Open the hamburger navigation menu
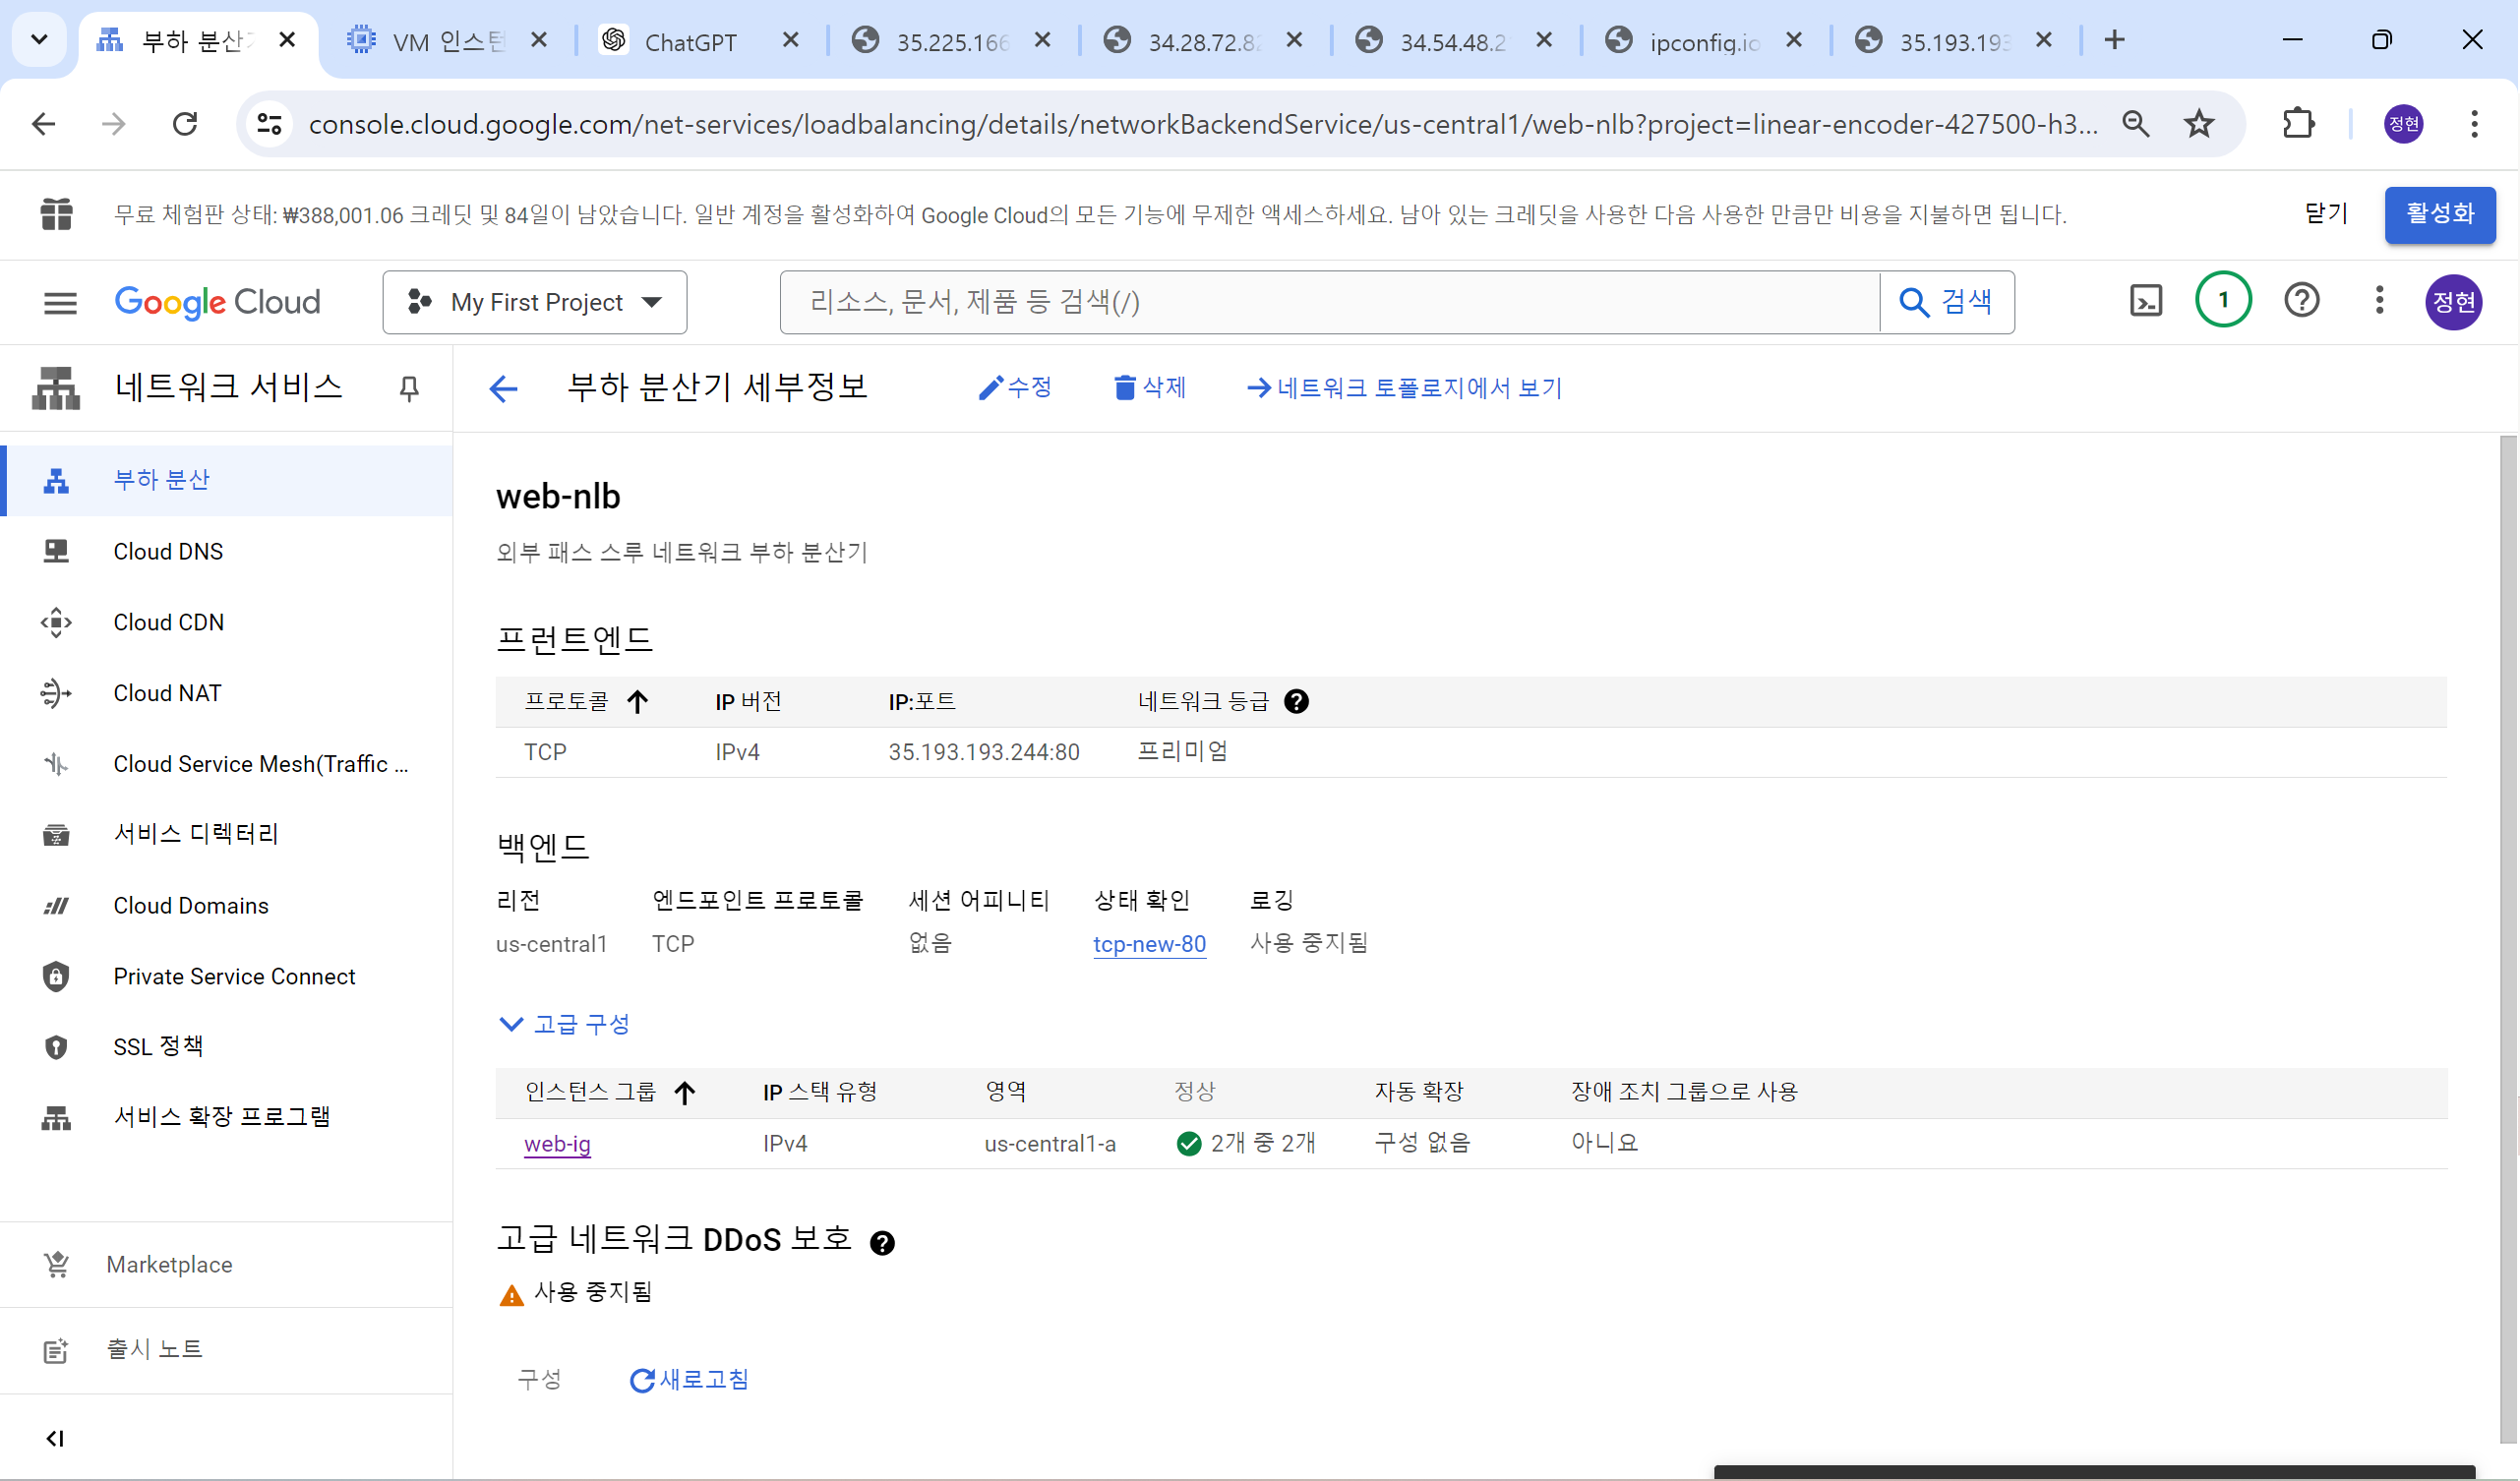The width and height of the screenshot is (2520, 1481). click(60, 302)
